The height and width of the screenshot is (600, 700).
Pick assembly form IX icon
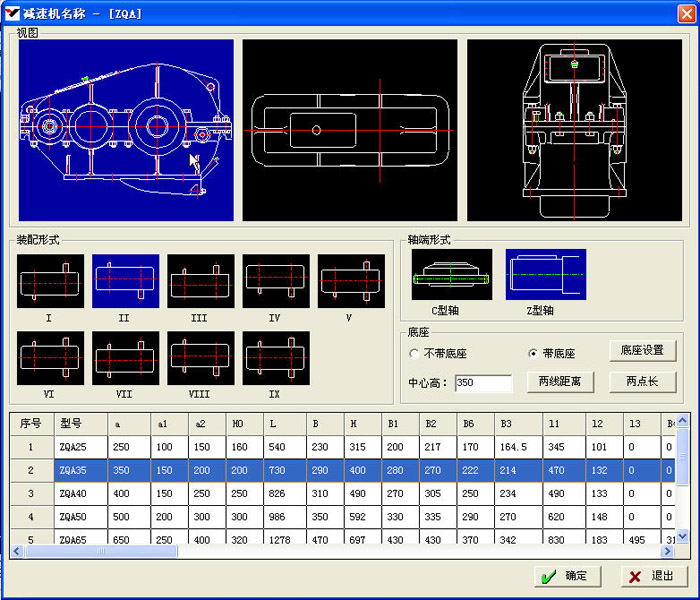point(275,357)
